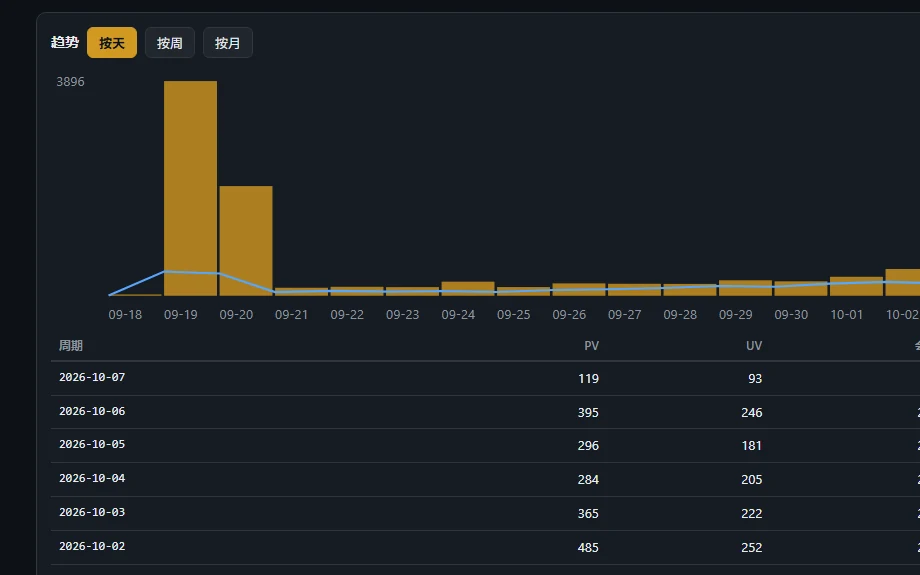Click the 09-25 axis label

tap(513, 314)
